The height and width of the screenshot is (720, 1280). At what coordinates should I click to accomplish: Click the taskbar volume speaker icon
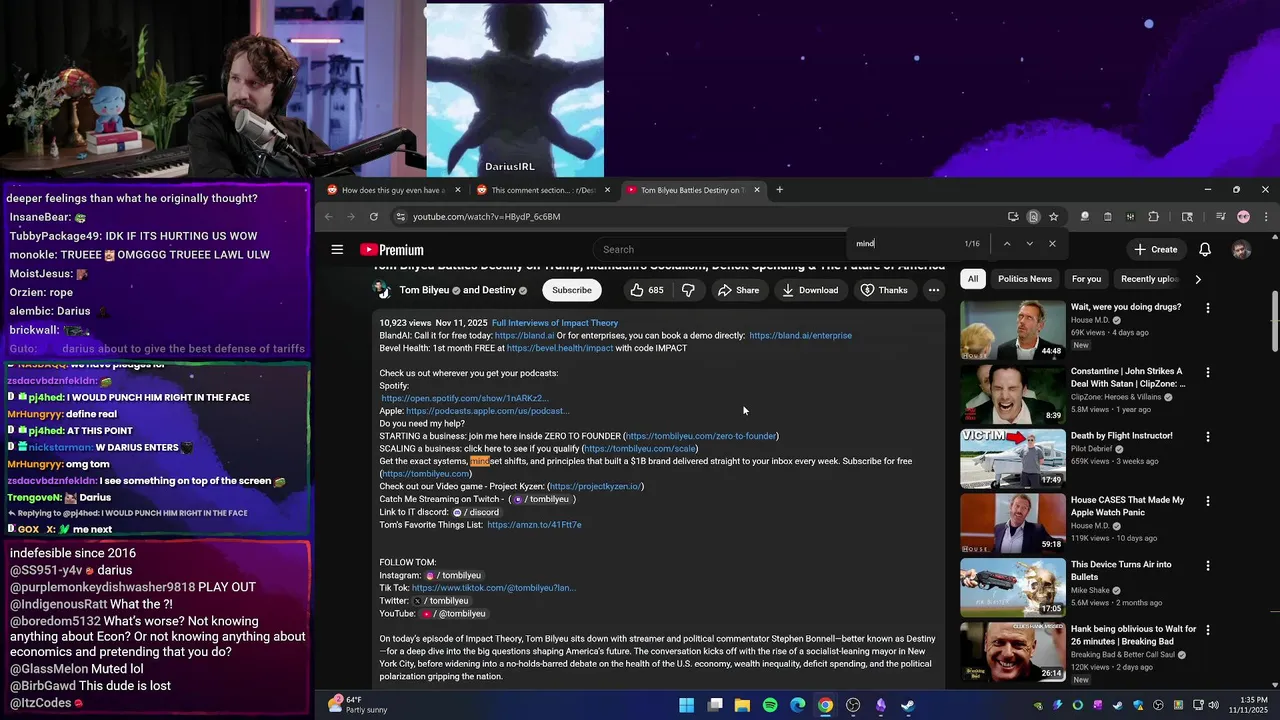click(1213, 705)
